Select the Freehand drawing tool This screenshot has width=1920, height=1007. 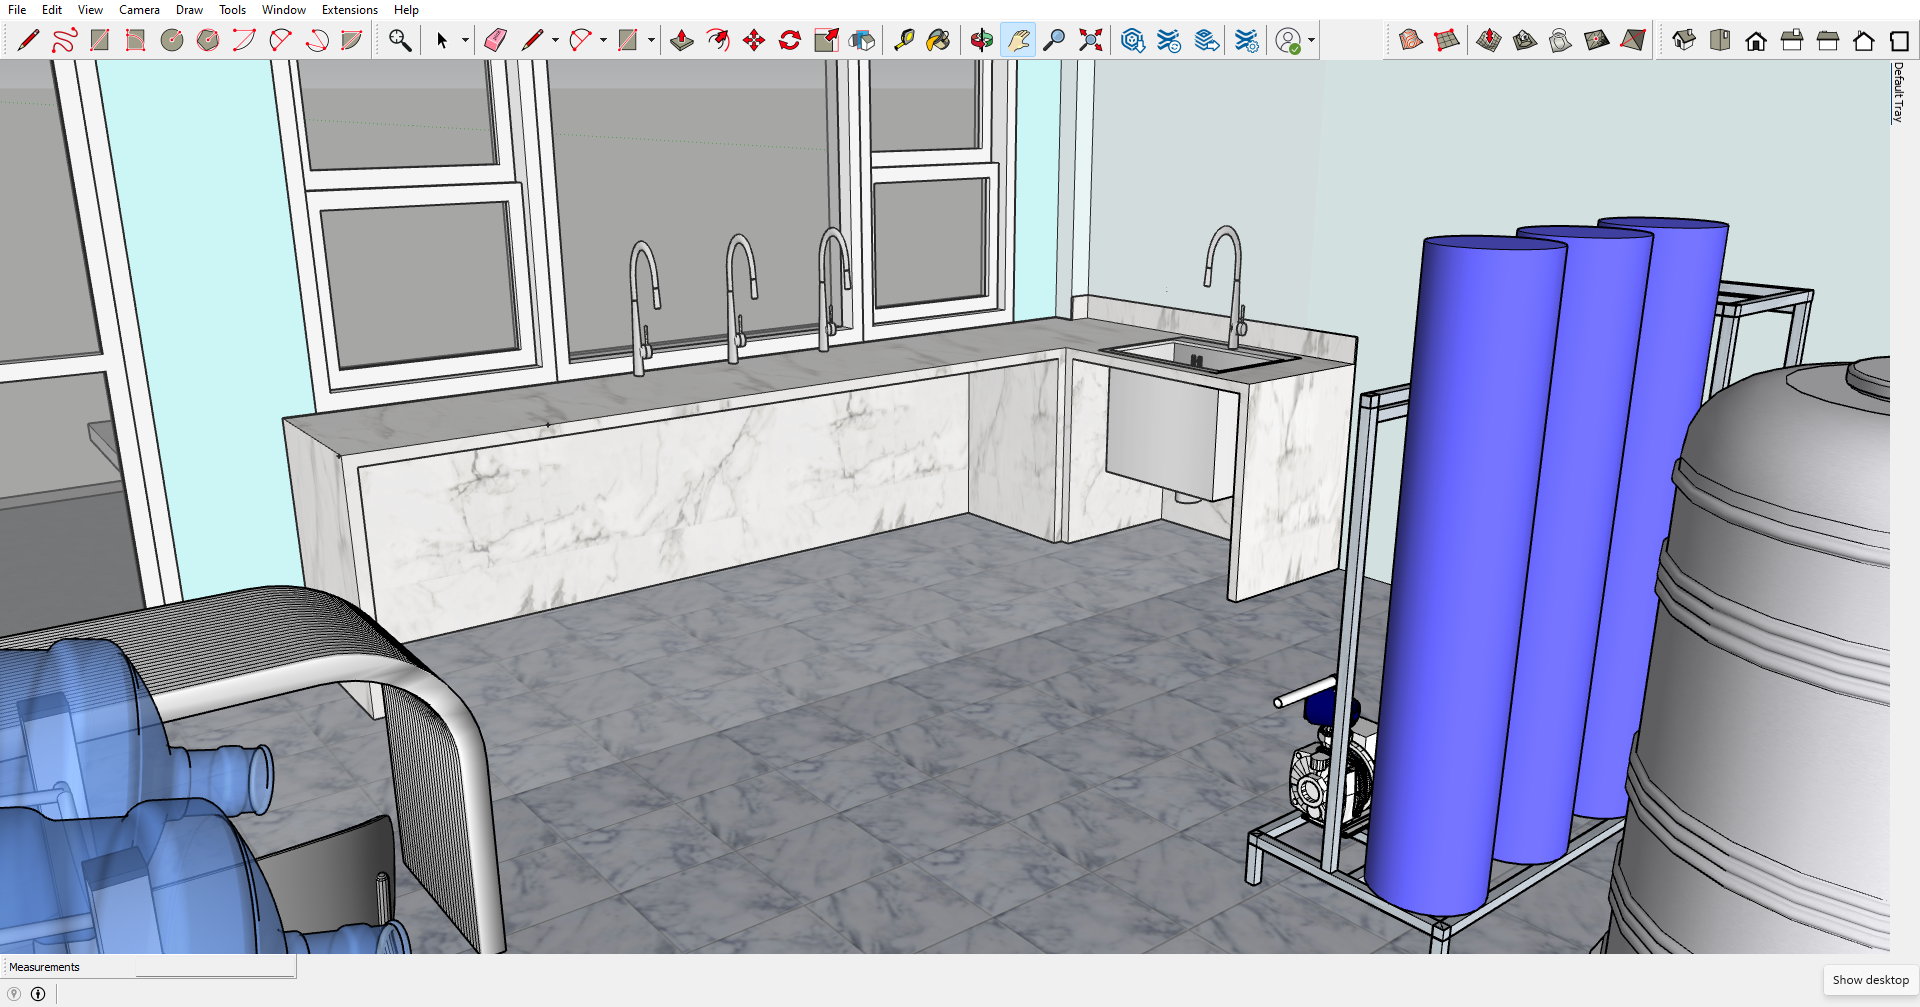(64, 40)
